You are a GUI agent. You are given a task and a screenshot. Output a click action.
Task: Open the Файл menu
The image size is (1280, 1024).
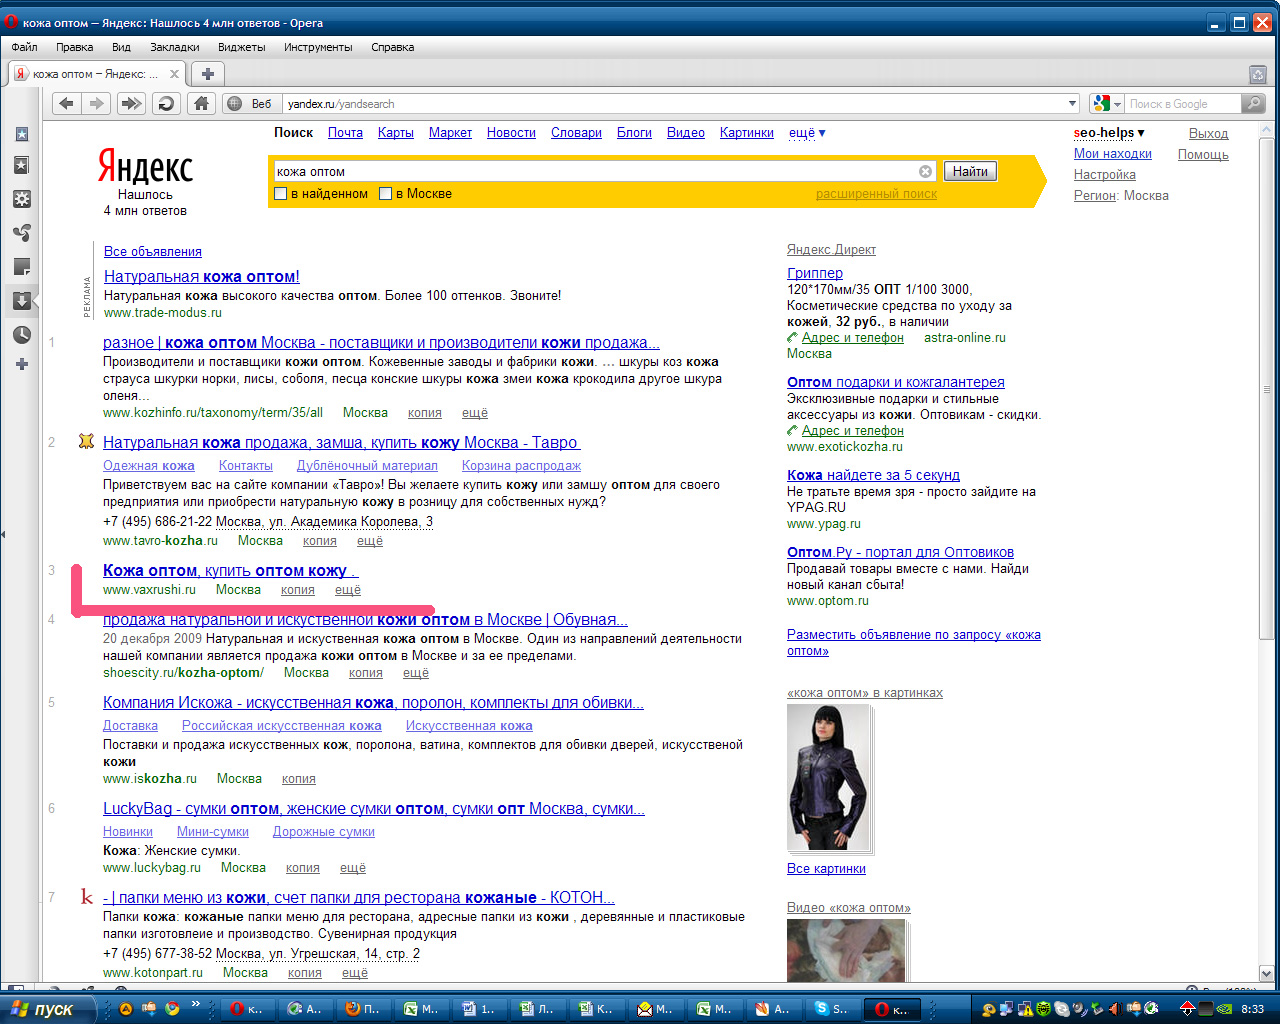point(25,47)
